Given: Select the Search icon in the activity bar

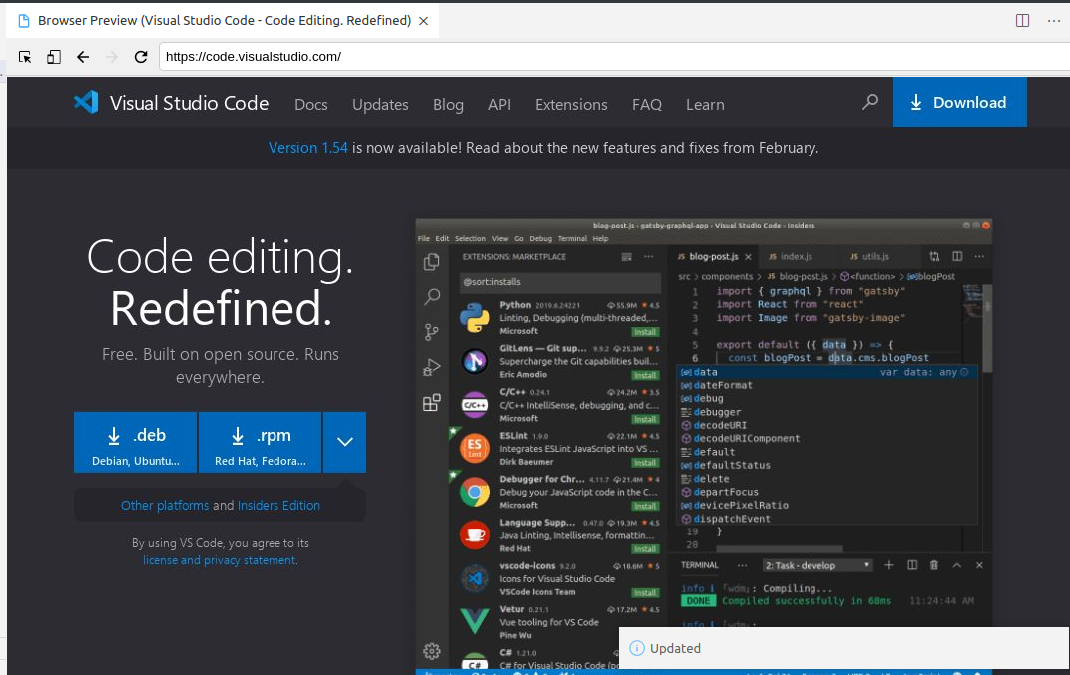Looking at the screenshot, I should 431,296.
